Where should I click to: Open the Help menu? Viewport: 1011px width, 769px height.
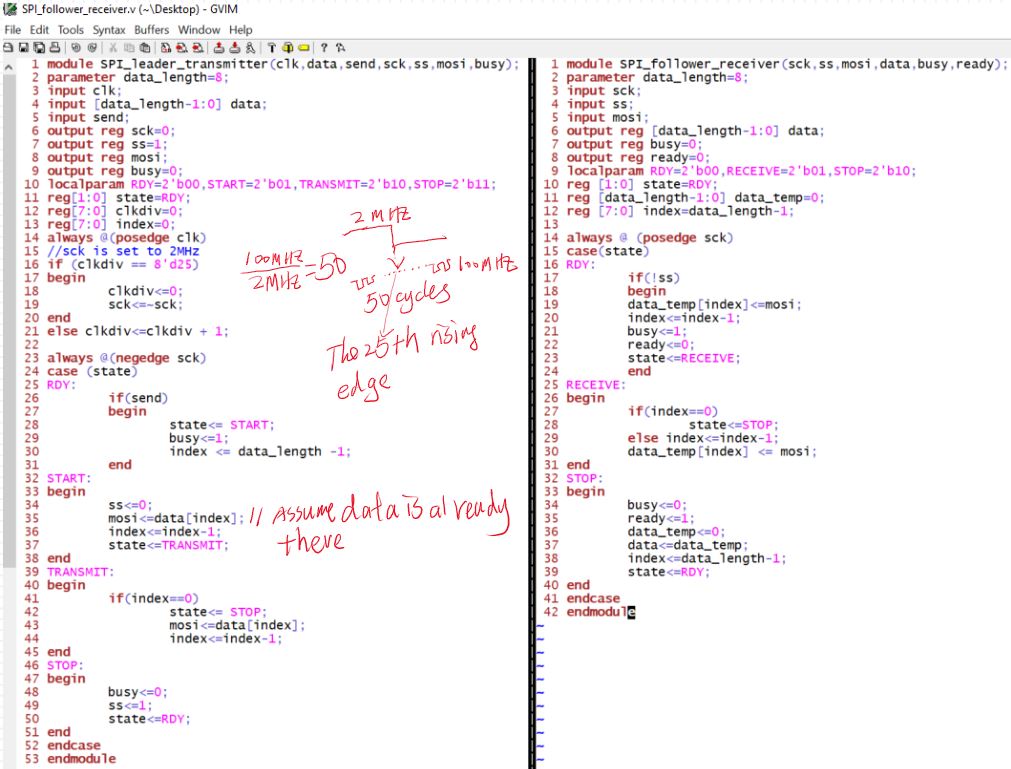click(240, 30)
